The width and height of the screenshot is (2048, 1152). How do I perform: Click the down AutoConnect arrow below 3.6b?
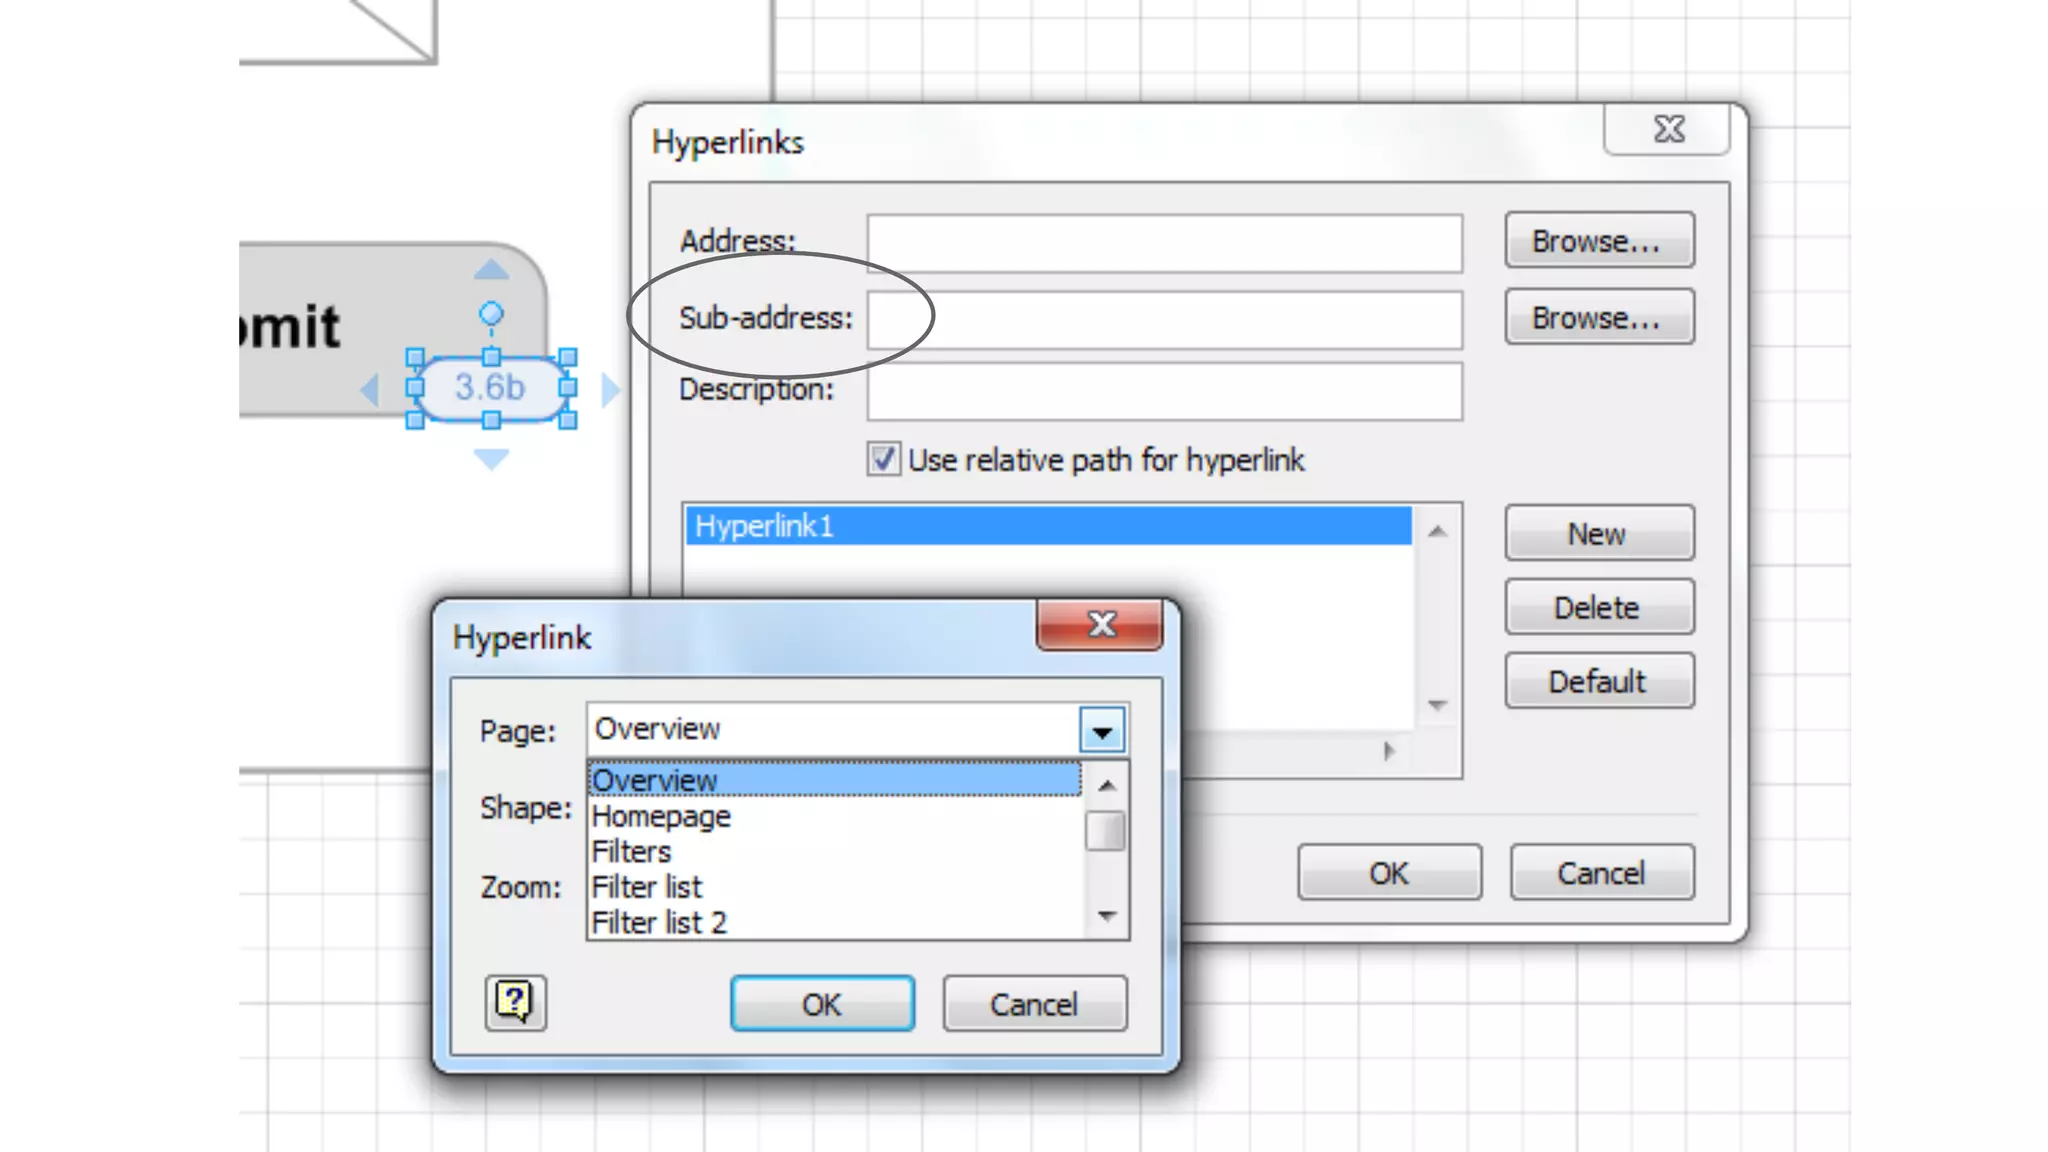tap(491, 459)
